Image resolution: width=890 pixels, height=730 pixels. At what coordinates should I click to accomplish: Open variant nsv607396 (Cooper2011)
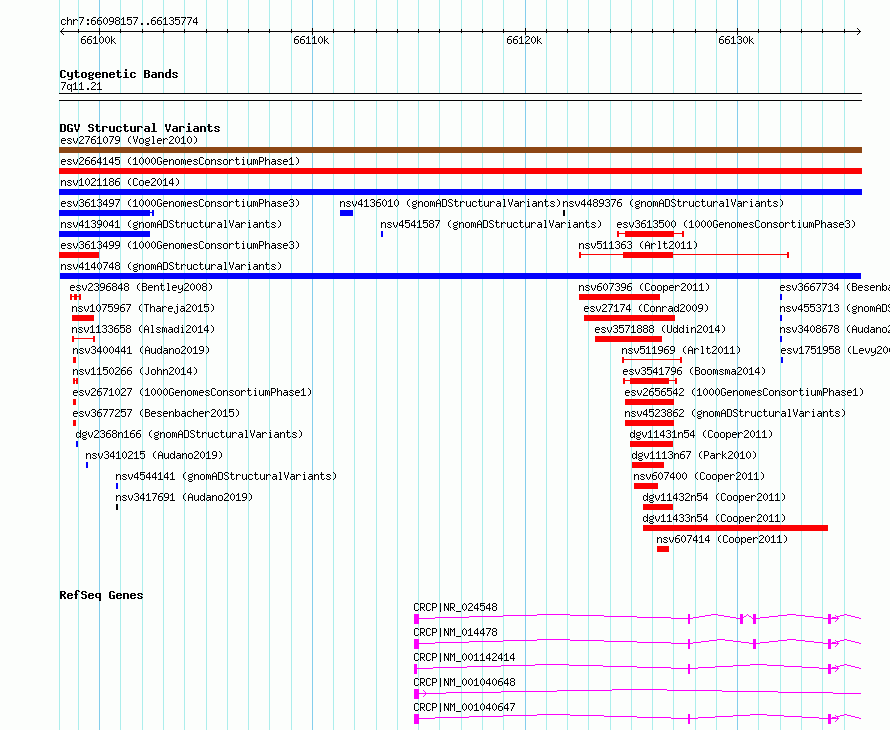(644, 287)
